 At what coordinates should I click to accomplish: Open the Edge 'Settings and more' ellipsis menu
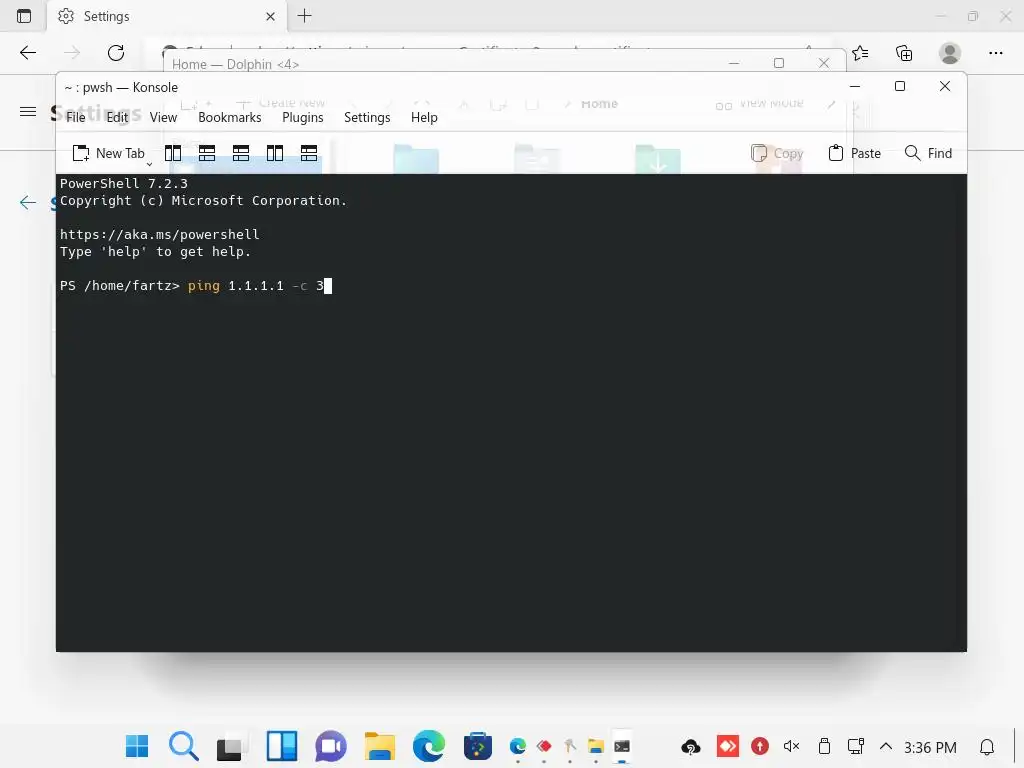coord(995,53)
